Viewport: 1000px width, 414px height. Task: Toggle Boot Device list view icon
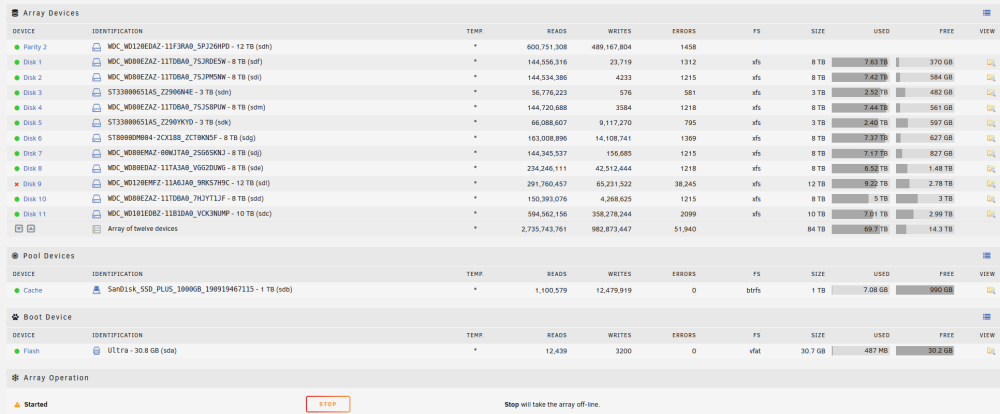987,317
